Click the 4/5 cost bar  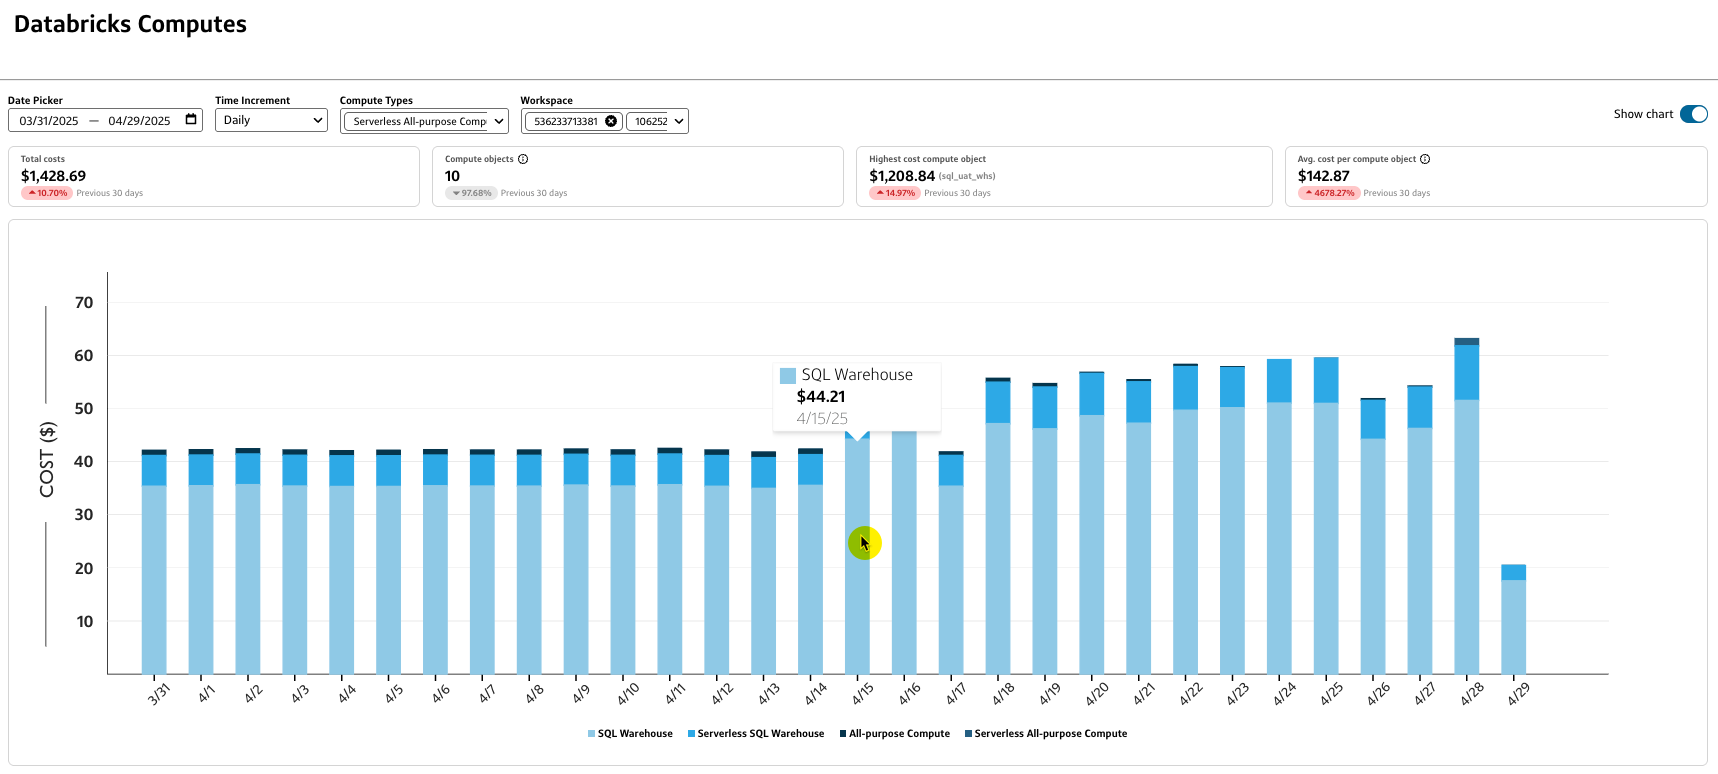[388, 562]
